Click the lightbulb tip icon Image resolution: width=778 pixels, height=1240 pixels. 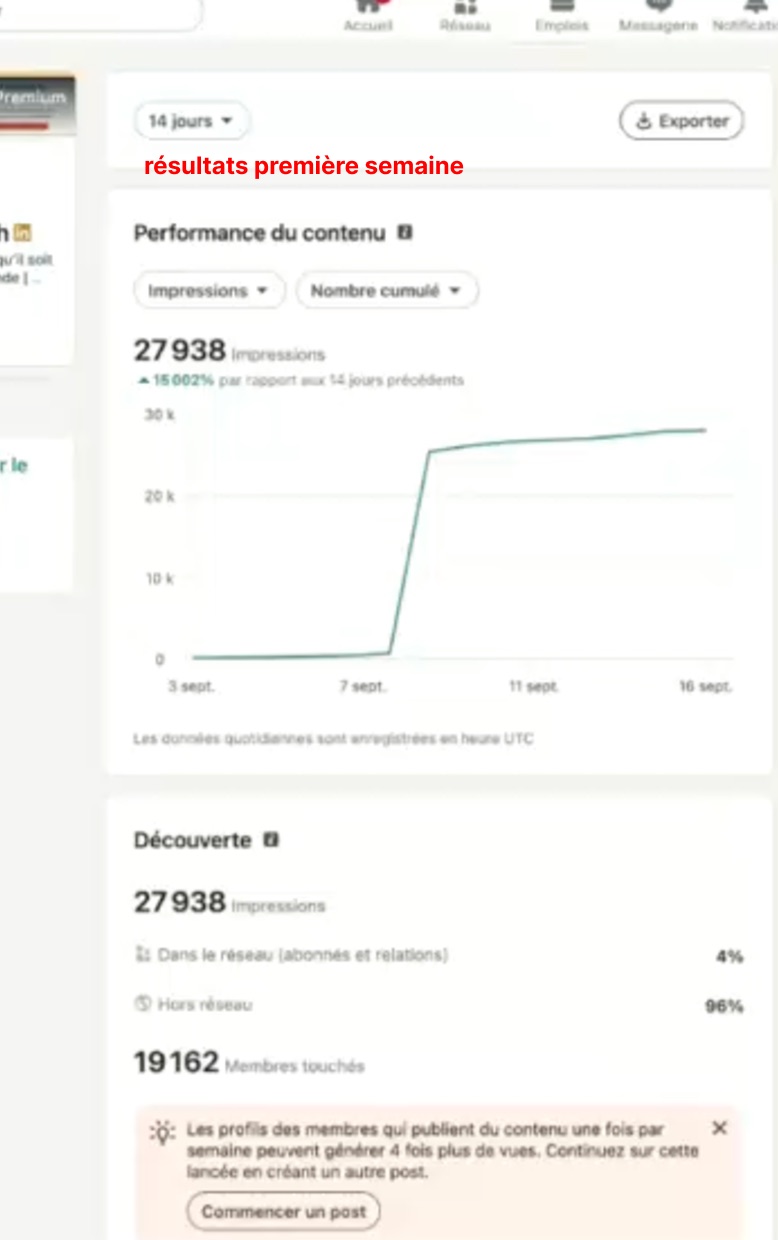[x=162, y=1132]
